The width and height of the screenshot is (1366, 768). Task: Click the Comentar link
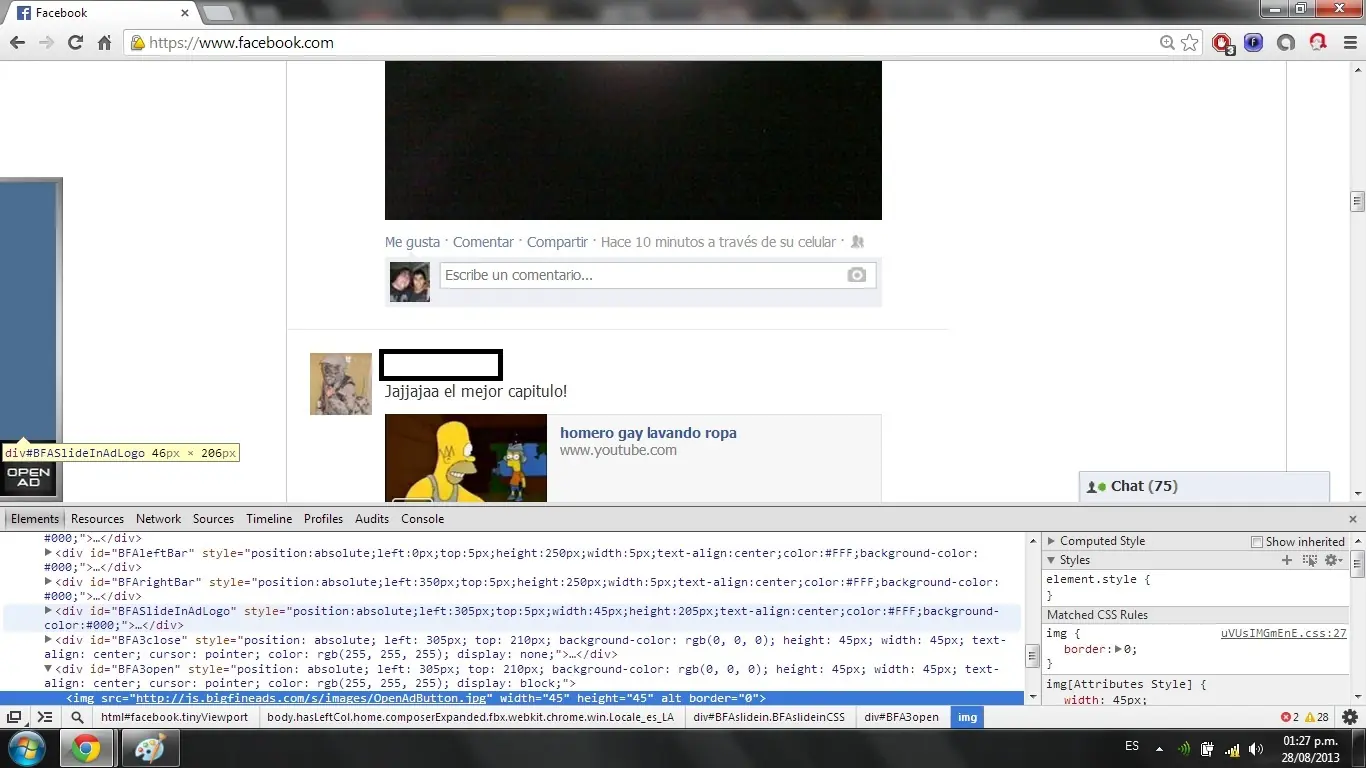(483, 242)
